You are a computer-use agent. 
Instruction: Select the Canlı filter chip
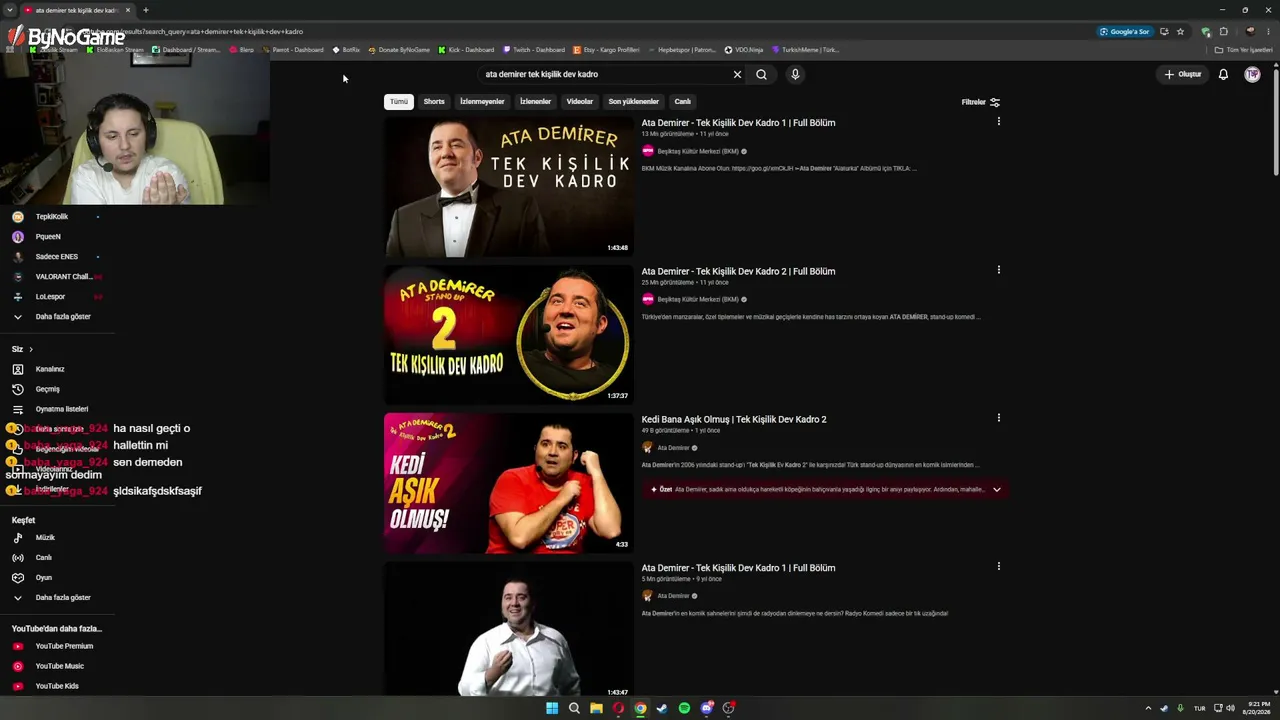click(x=682, y=101)
